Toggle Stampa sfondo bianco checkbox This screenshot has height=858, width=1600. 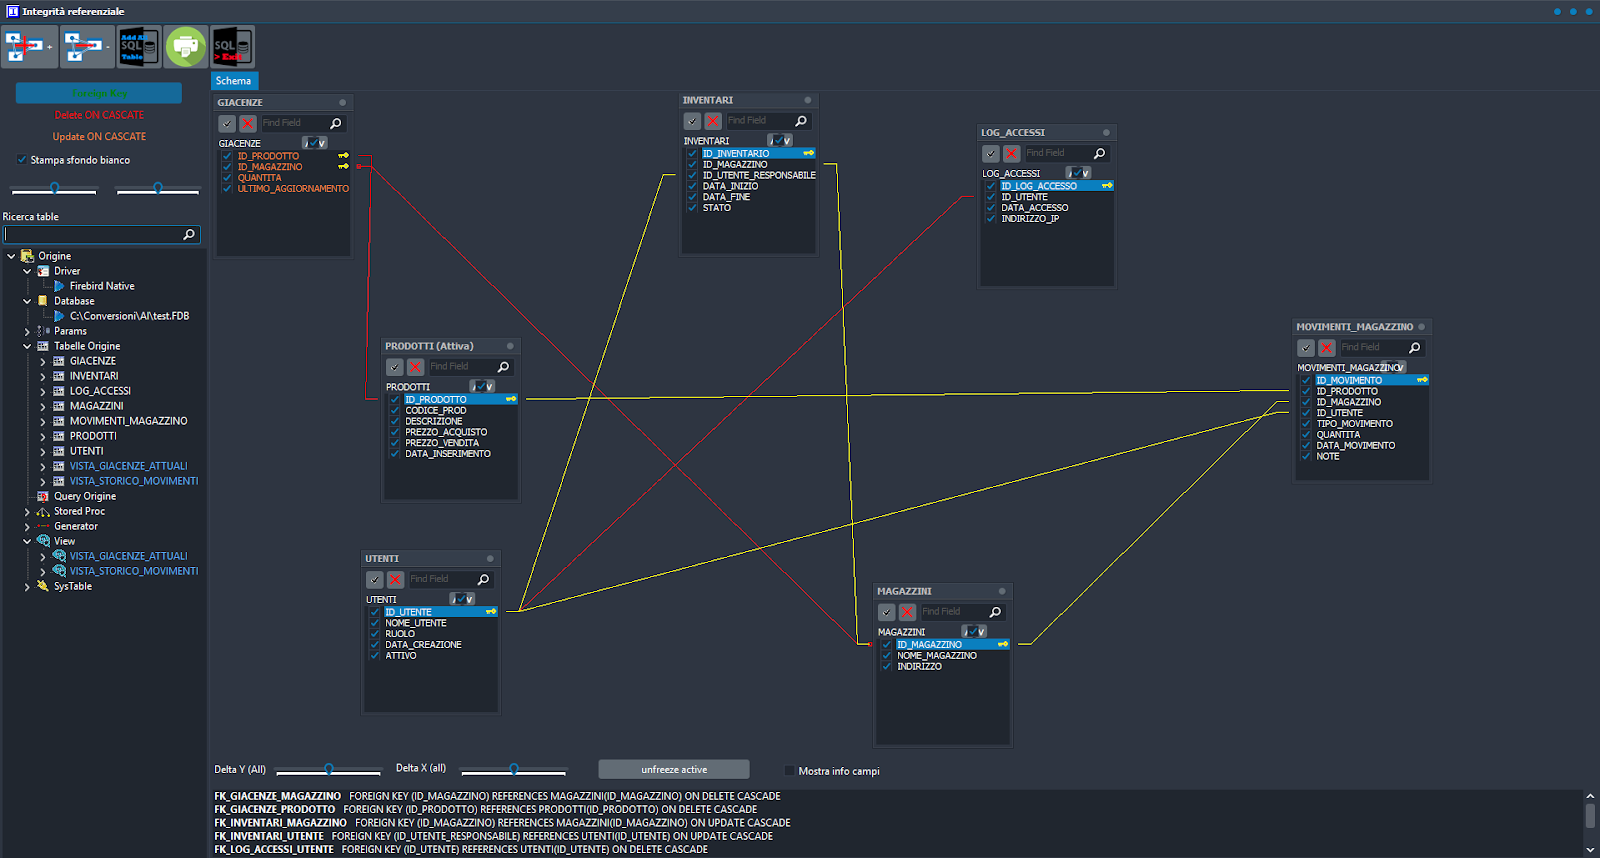click(x=22, y=160)
